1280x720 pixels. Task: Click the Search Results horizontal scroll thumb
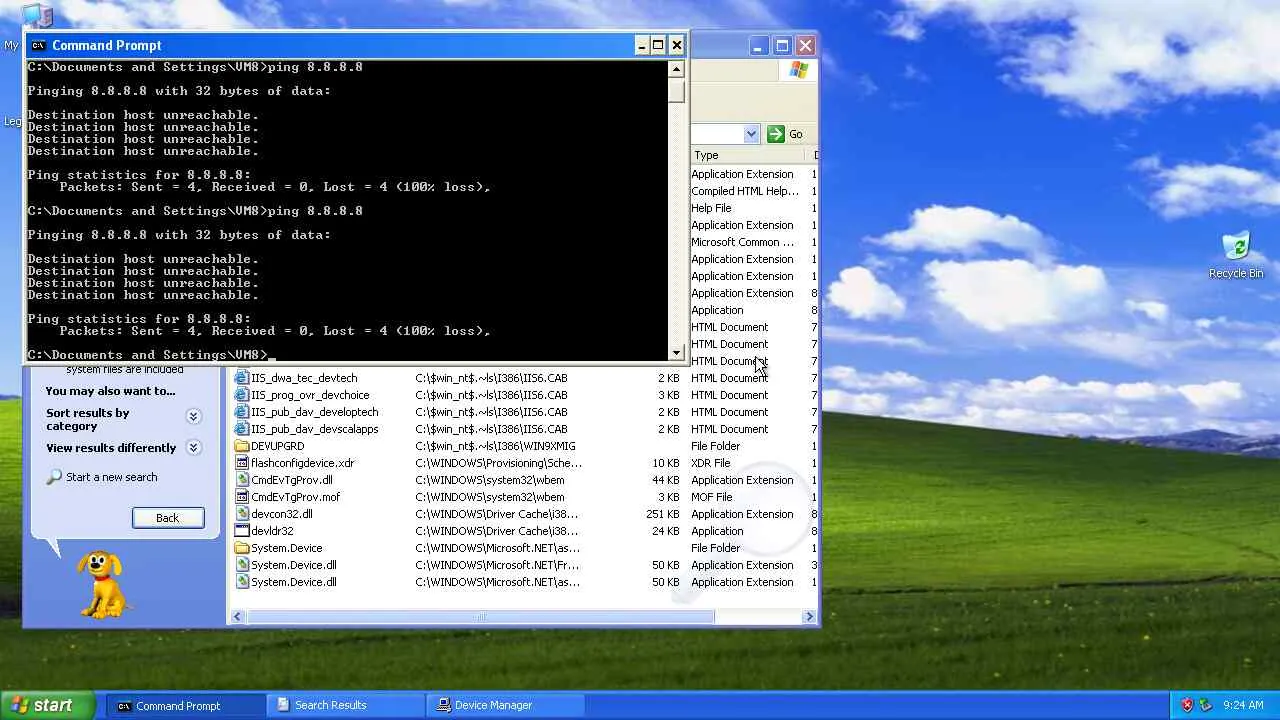point(480,617)
